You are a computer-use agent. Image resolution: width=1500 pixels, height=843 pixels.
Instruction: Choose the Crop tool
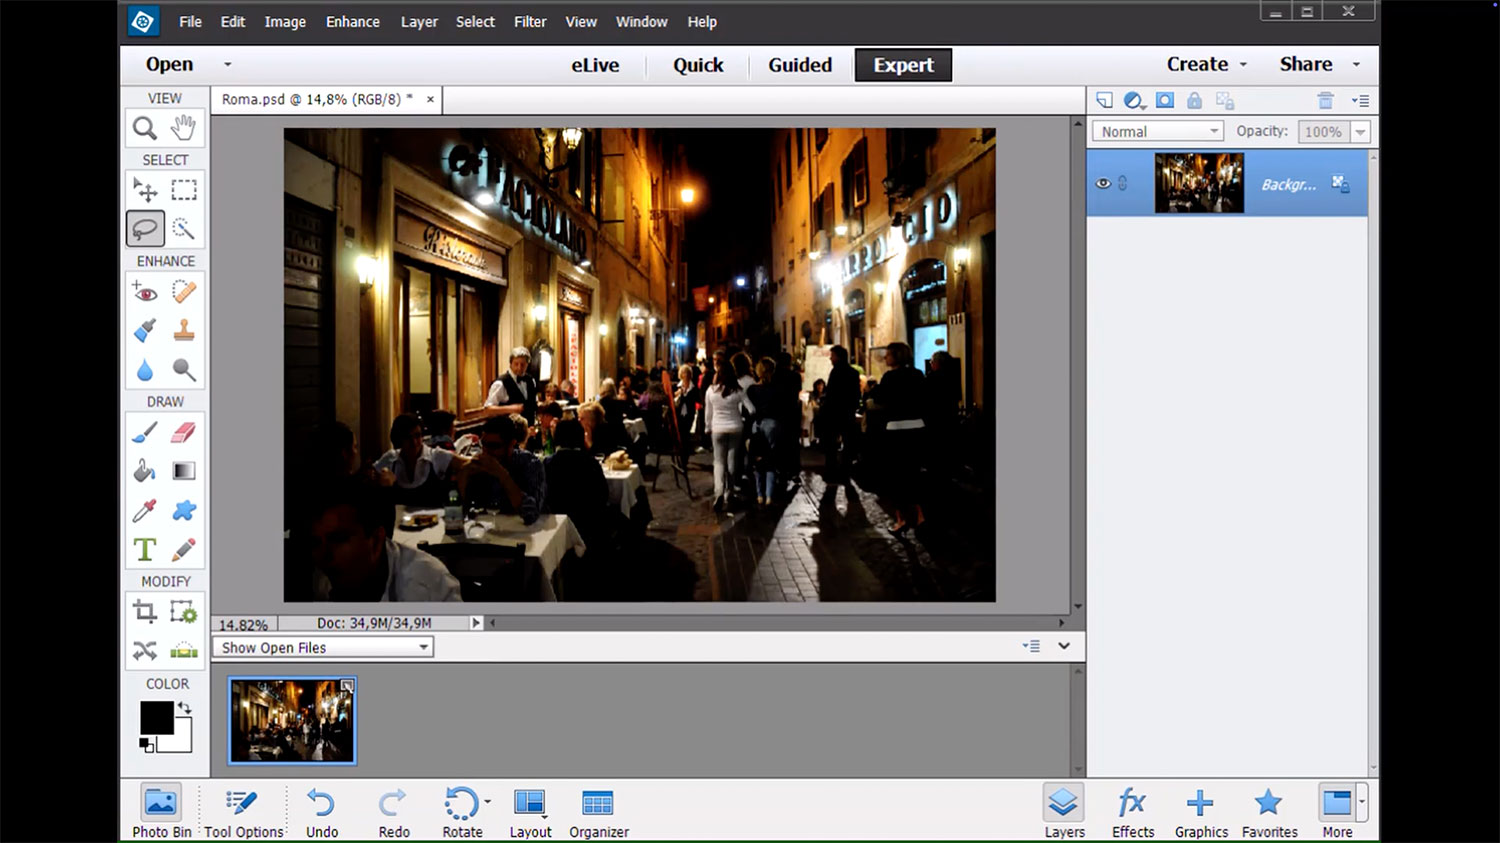[x=145, y=611]
